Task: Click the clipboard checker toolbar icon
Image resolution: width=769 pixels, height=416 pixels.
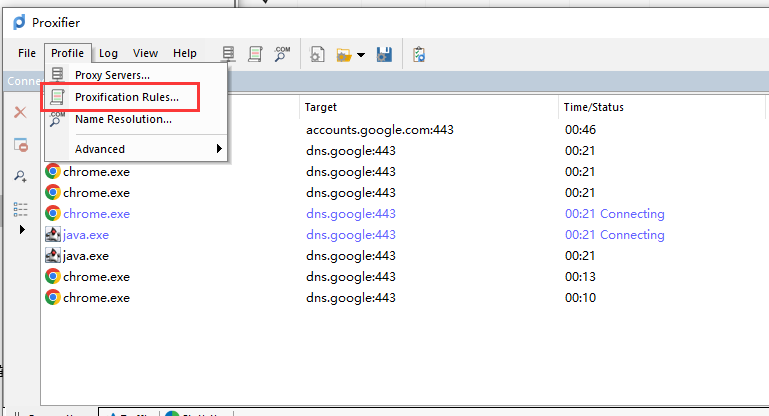Action: [x=419, y=54]
